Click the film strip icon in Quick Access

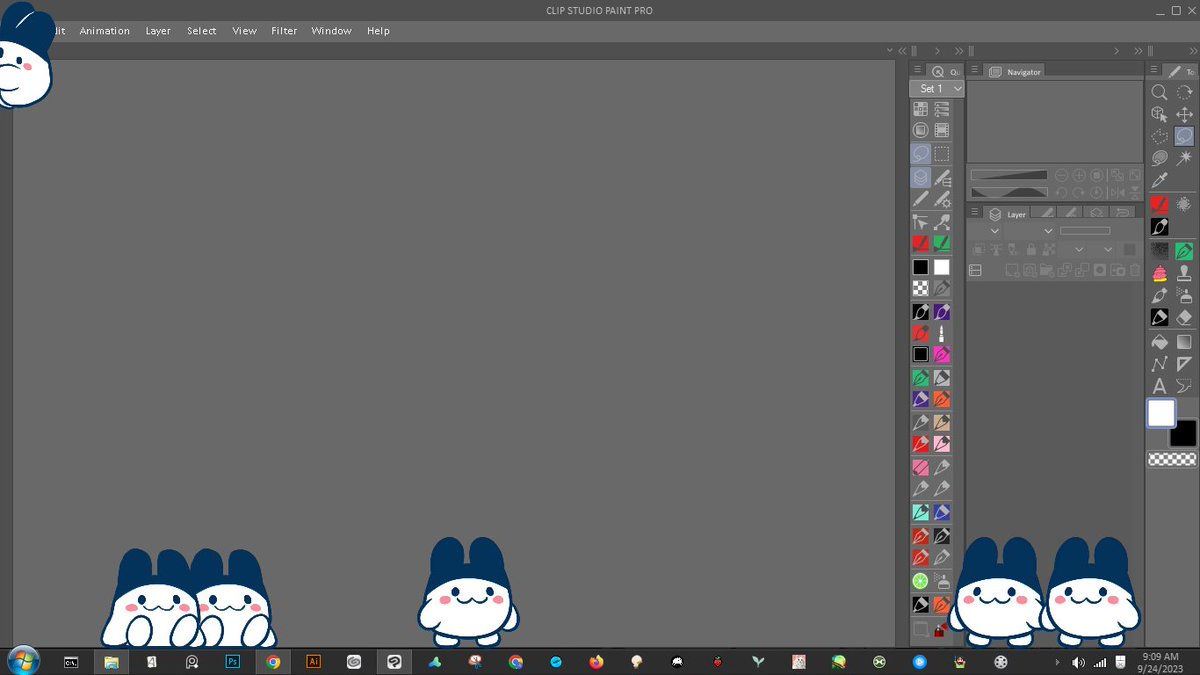(941, 130)
